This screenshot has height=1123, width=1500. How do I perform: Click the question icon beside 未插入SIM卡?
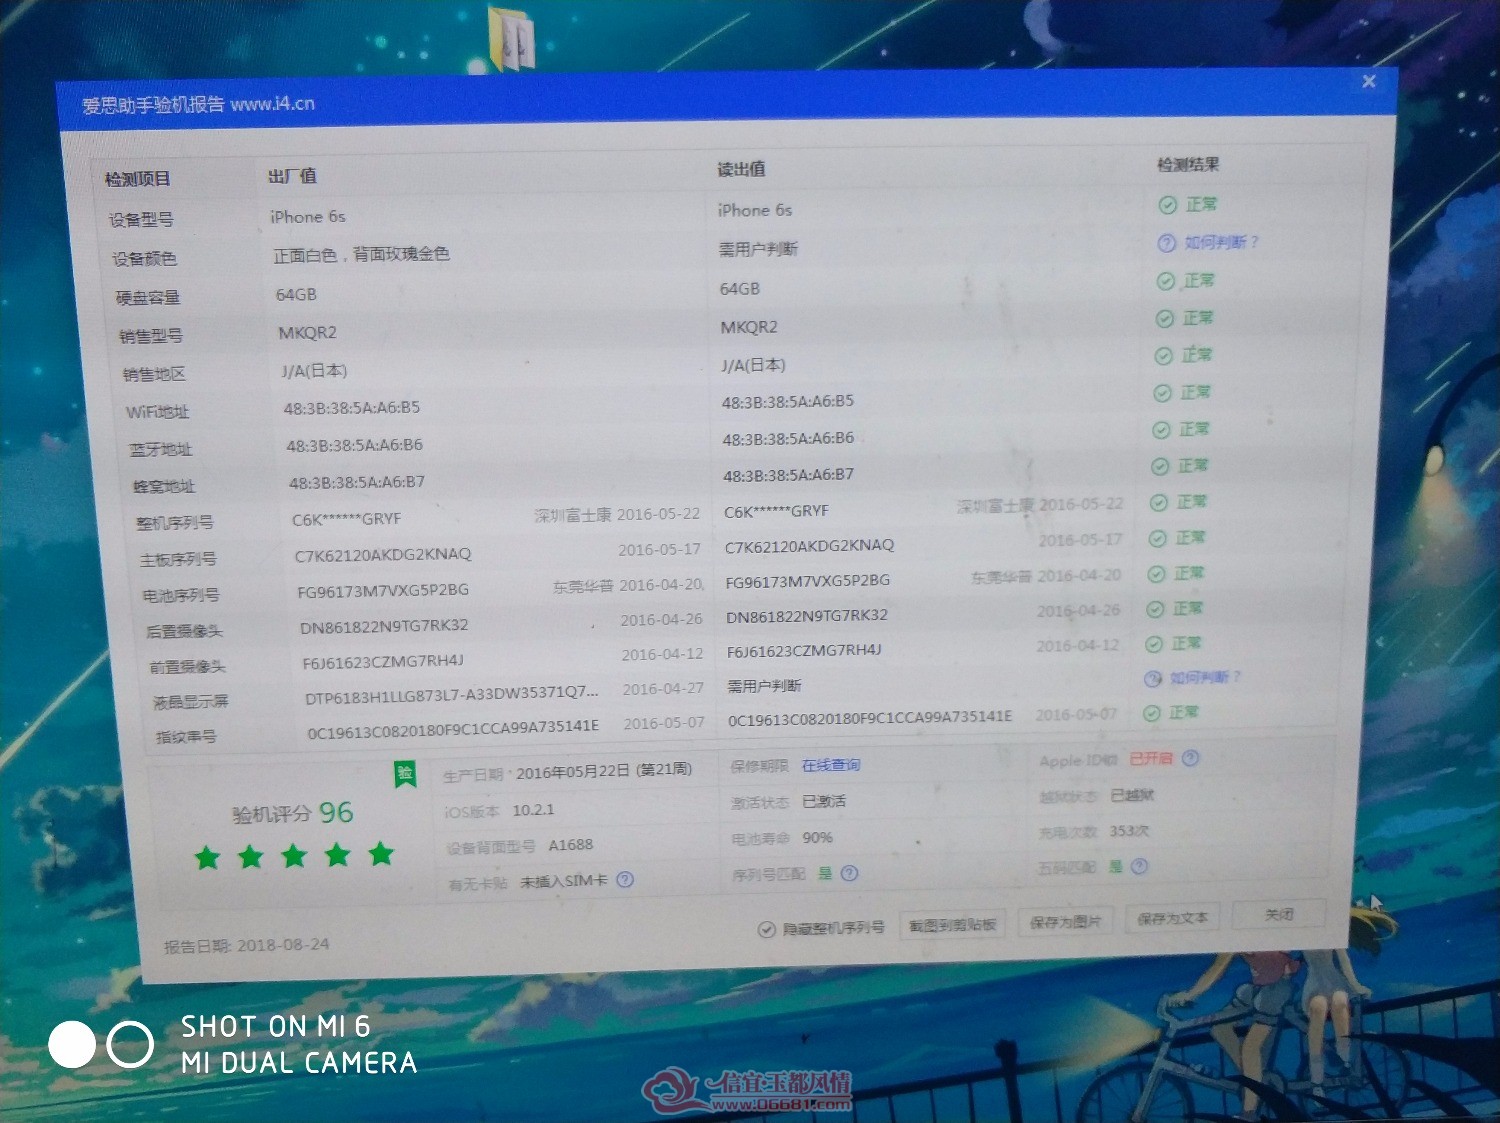(x=625, y=880)
